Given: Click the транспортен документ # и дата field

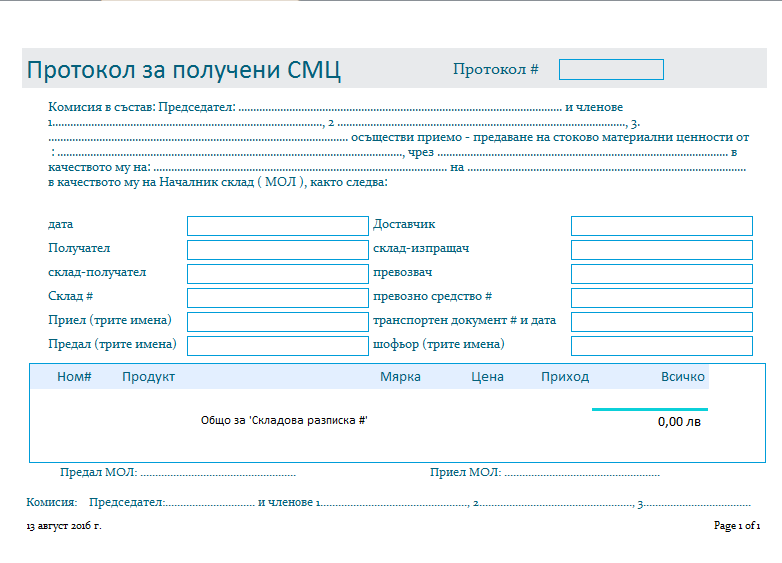Looking at the screenshot, I should tap(662, 322).
